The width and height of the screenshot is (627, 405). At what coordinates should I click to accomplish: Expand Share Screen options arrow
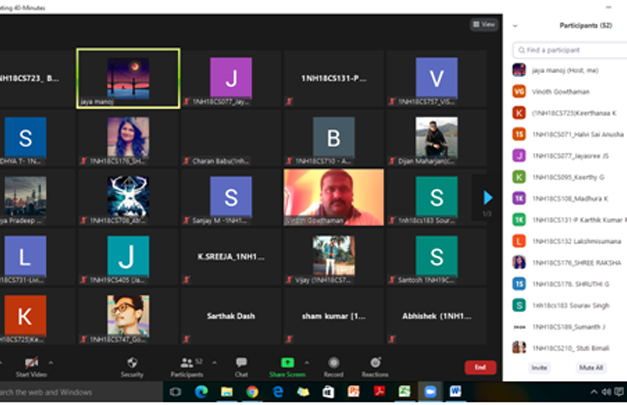pos(306,362)
